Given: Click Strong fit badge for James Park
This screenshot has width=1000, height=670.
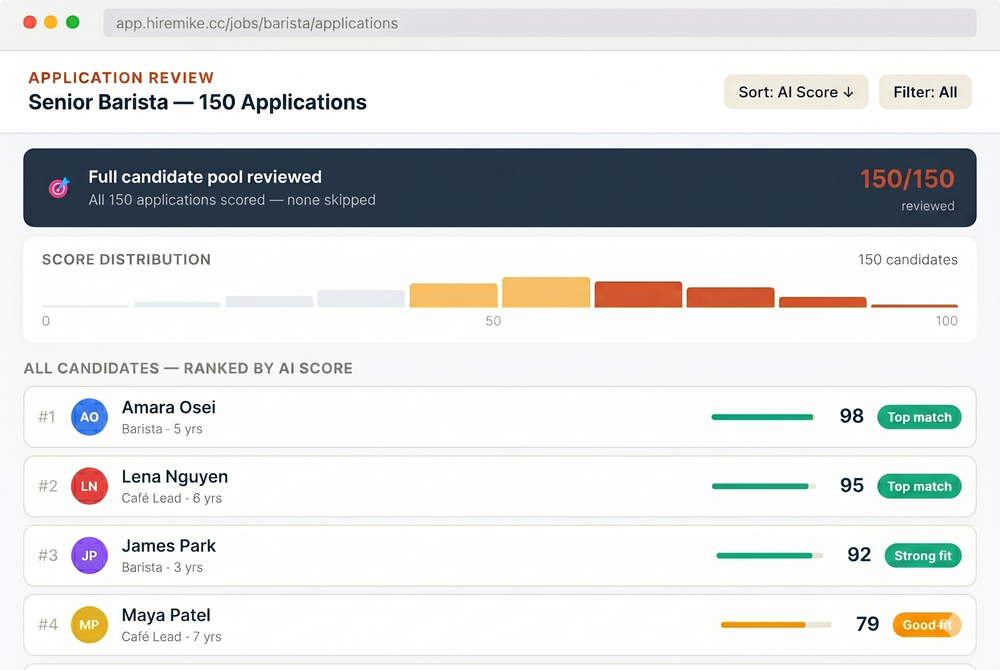Looking at the screenshot, I should click(923, 555).
